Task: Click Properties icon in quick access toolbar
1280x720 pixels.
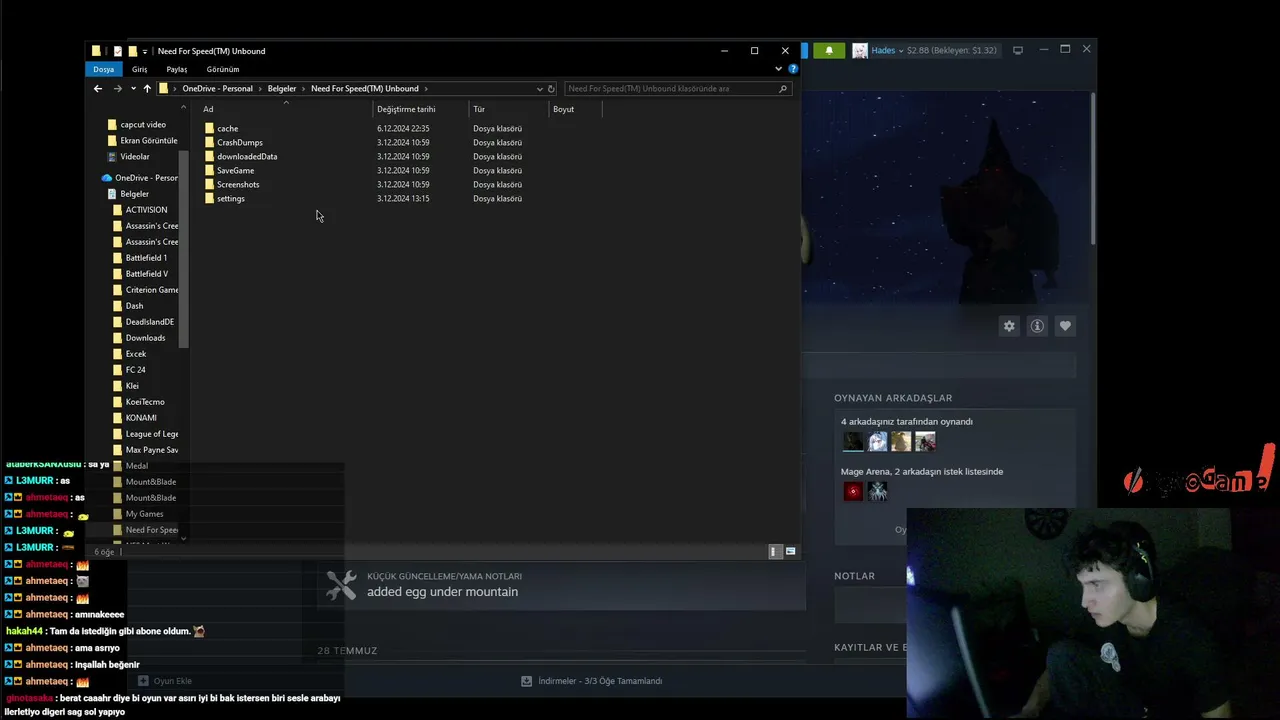Action: (118, 51)
